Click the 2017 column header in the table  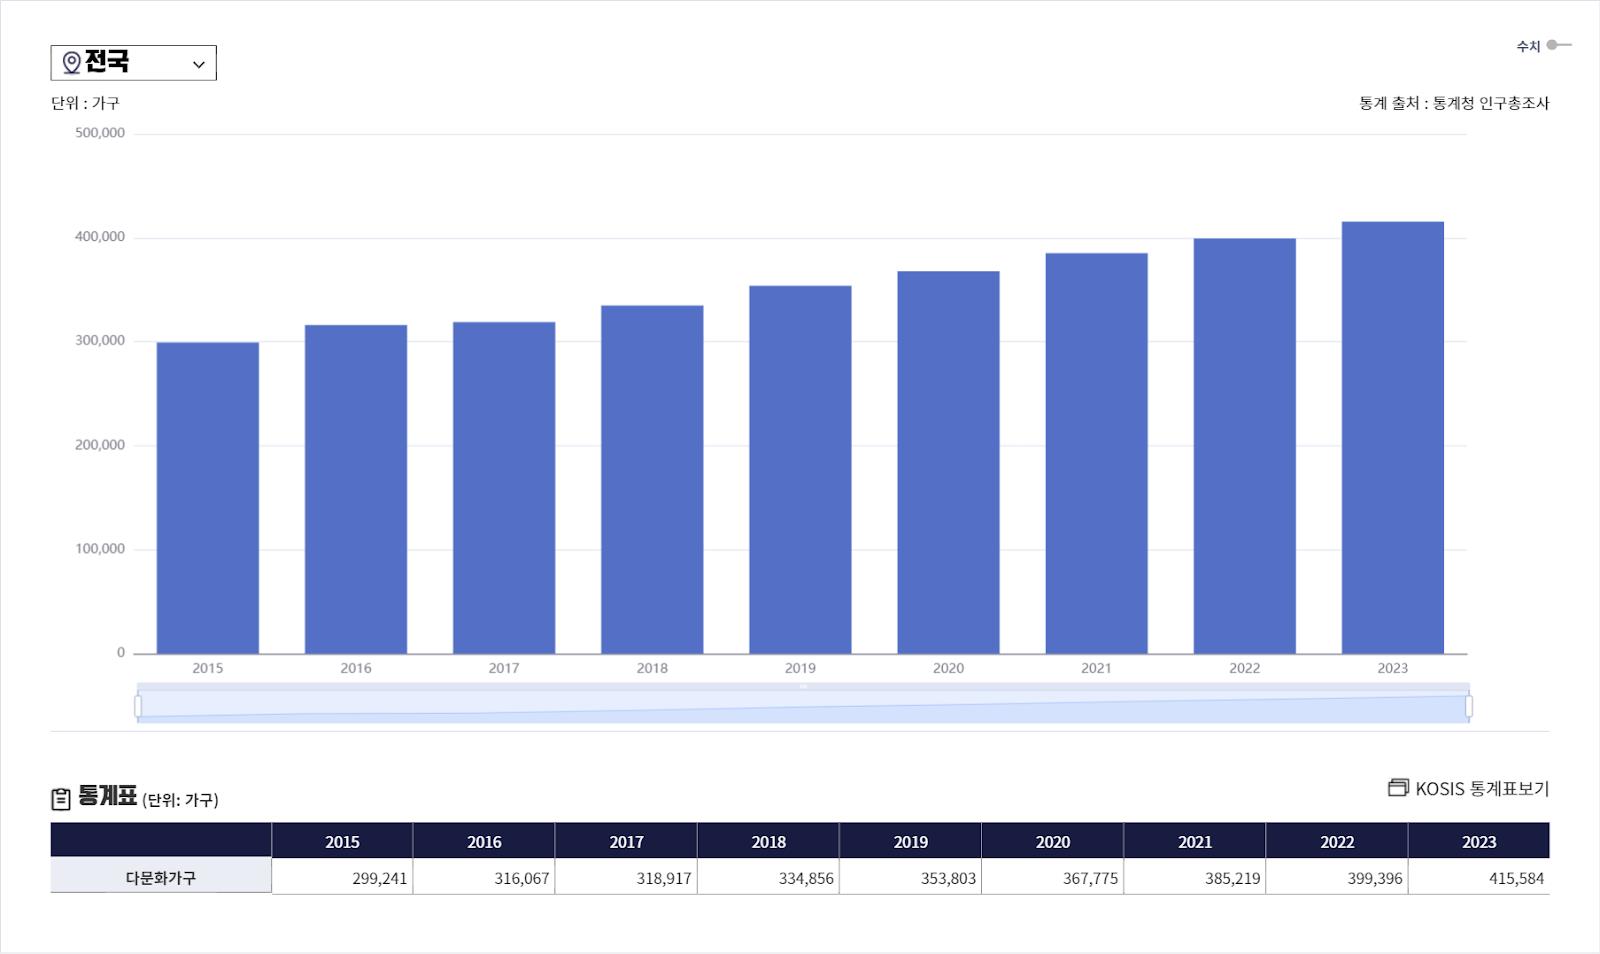626,842
